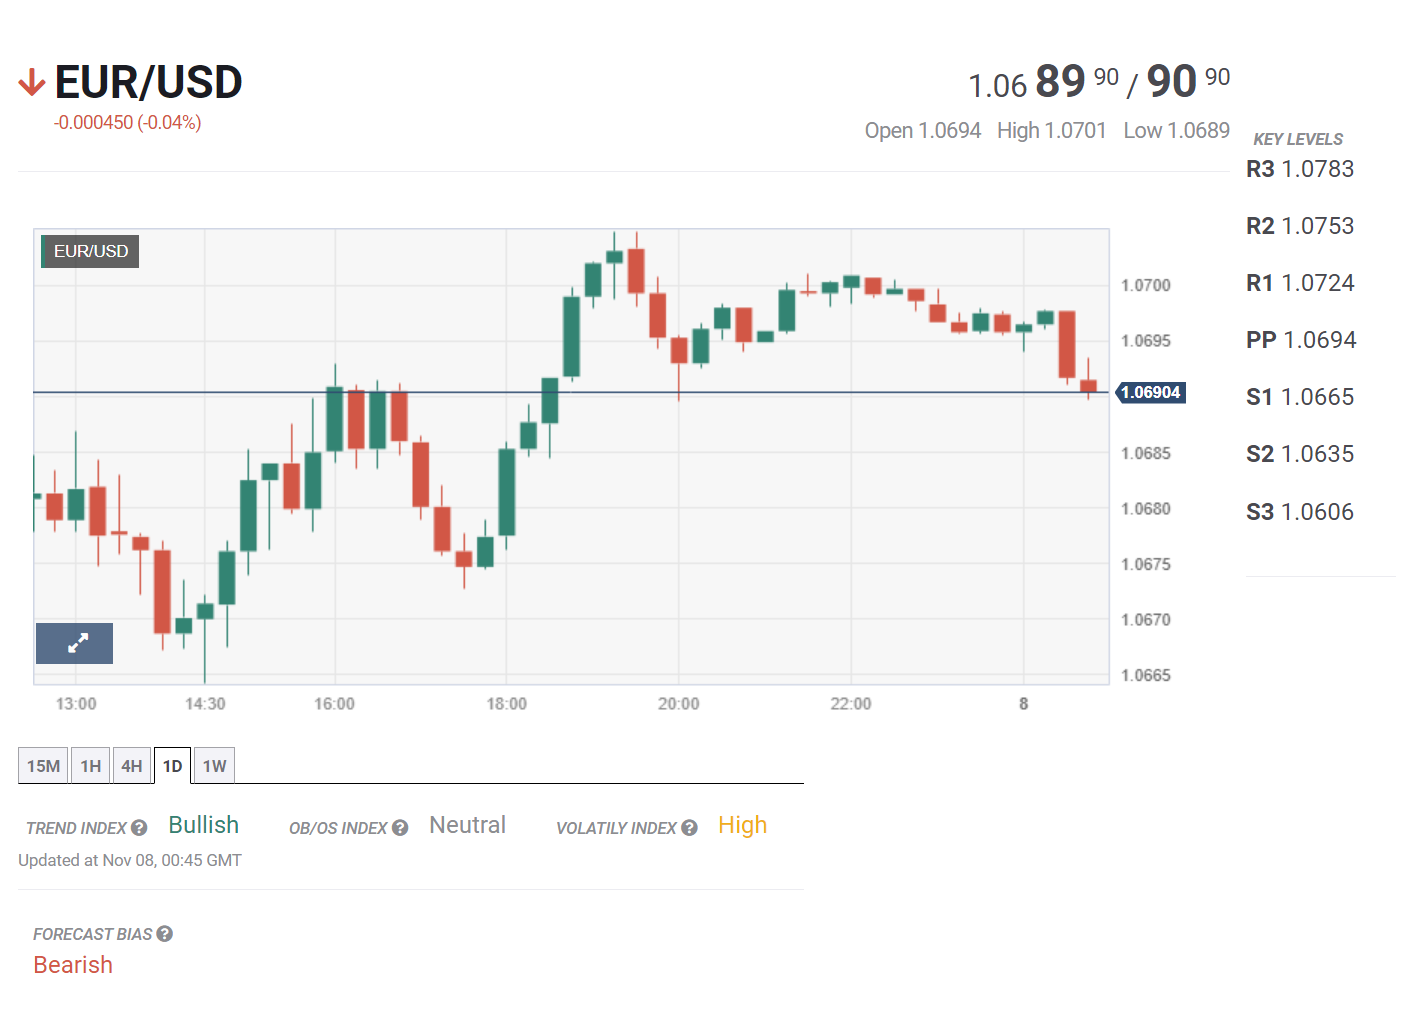Click the High 1.0701 value
Screen dimensions: 1410x1030
click(x=1052, y=131)
